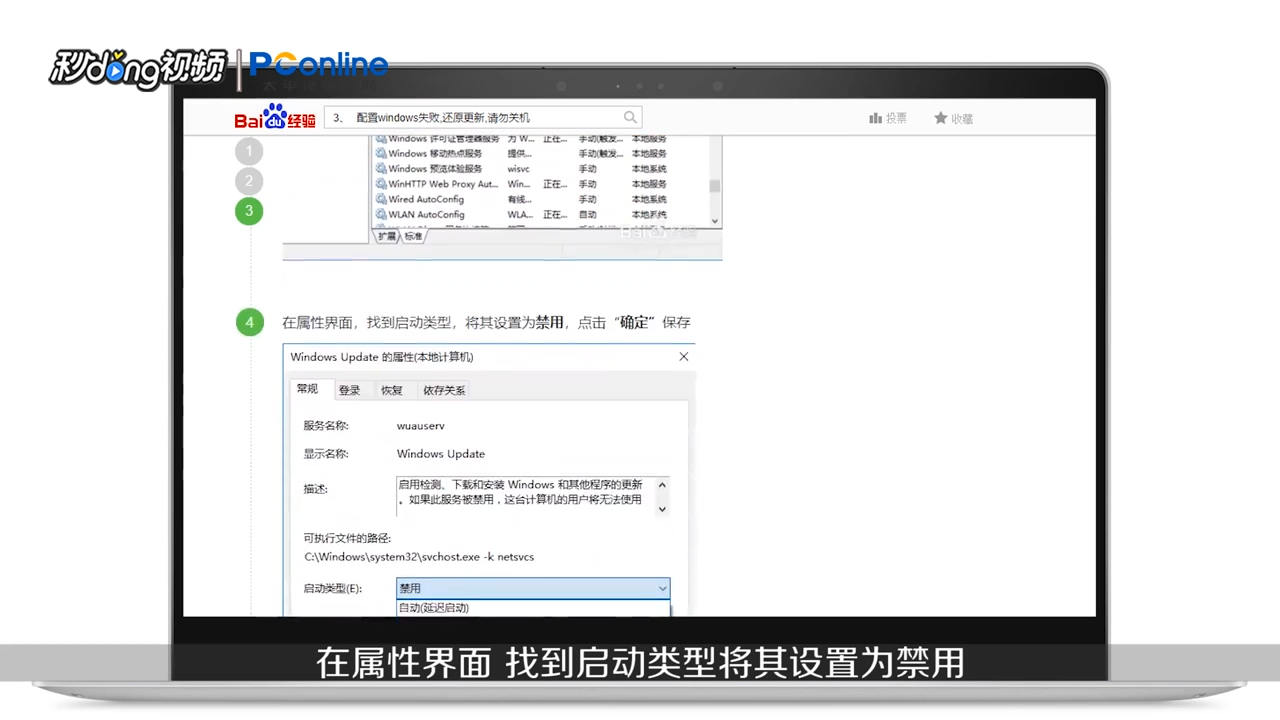Click the 自动 startup type cell
The height and width of the screenshot is (720, 1280).
point(587,214)
